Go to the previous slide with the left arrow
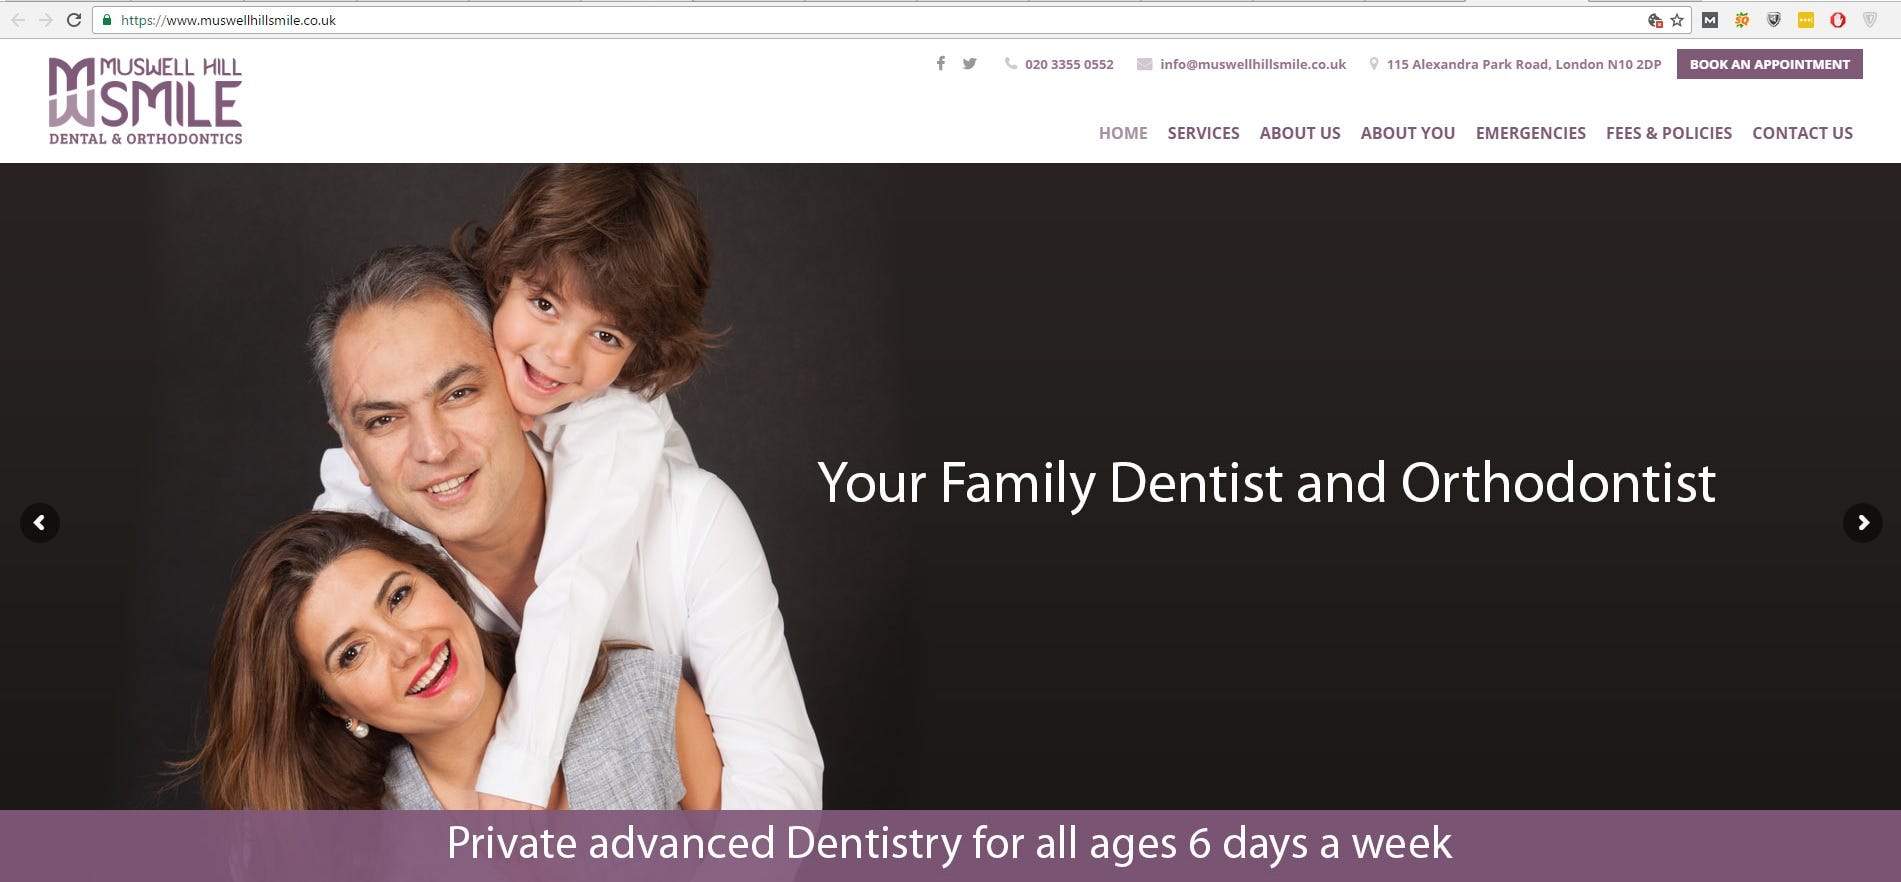Image resolution: width=1901 pixels, height=882 pixels. click(x=40, y=522)
